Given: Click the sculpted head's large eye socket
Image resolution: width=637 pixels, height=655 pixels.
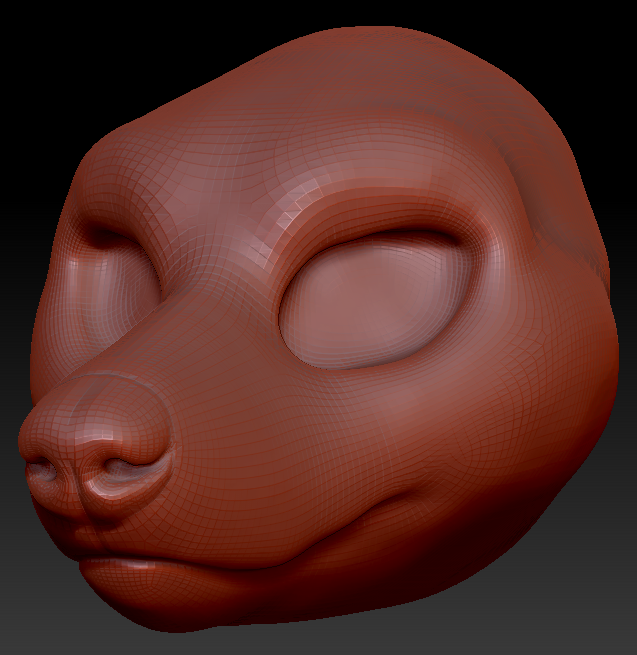Looking at the screenshot, I should (x=376, y=300).
